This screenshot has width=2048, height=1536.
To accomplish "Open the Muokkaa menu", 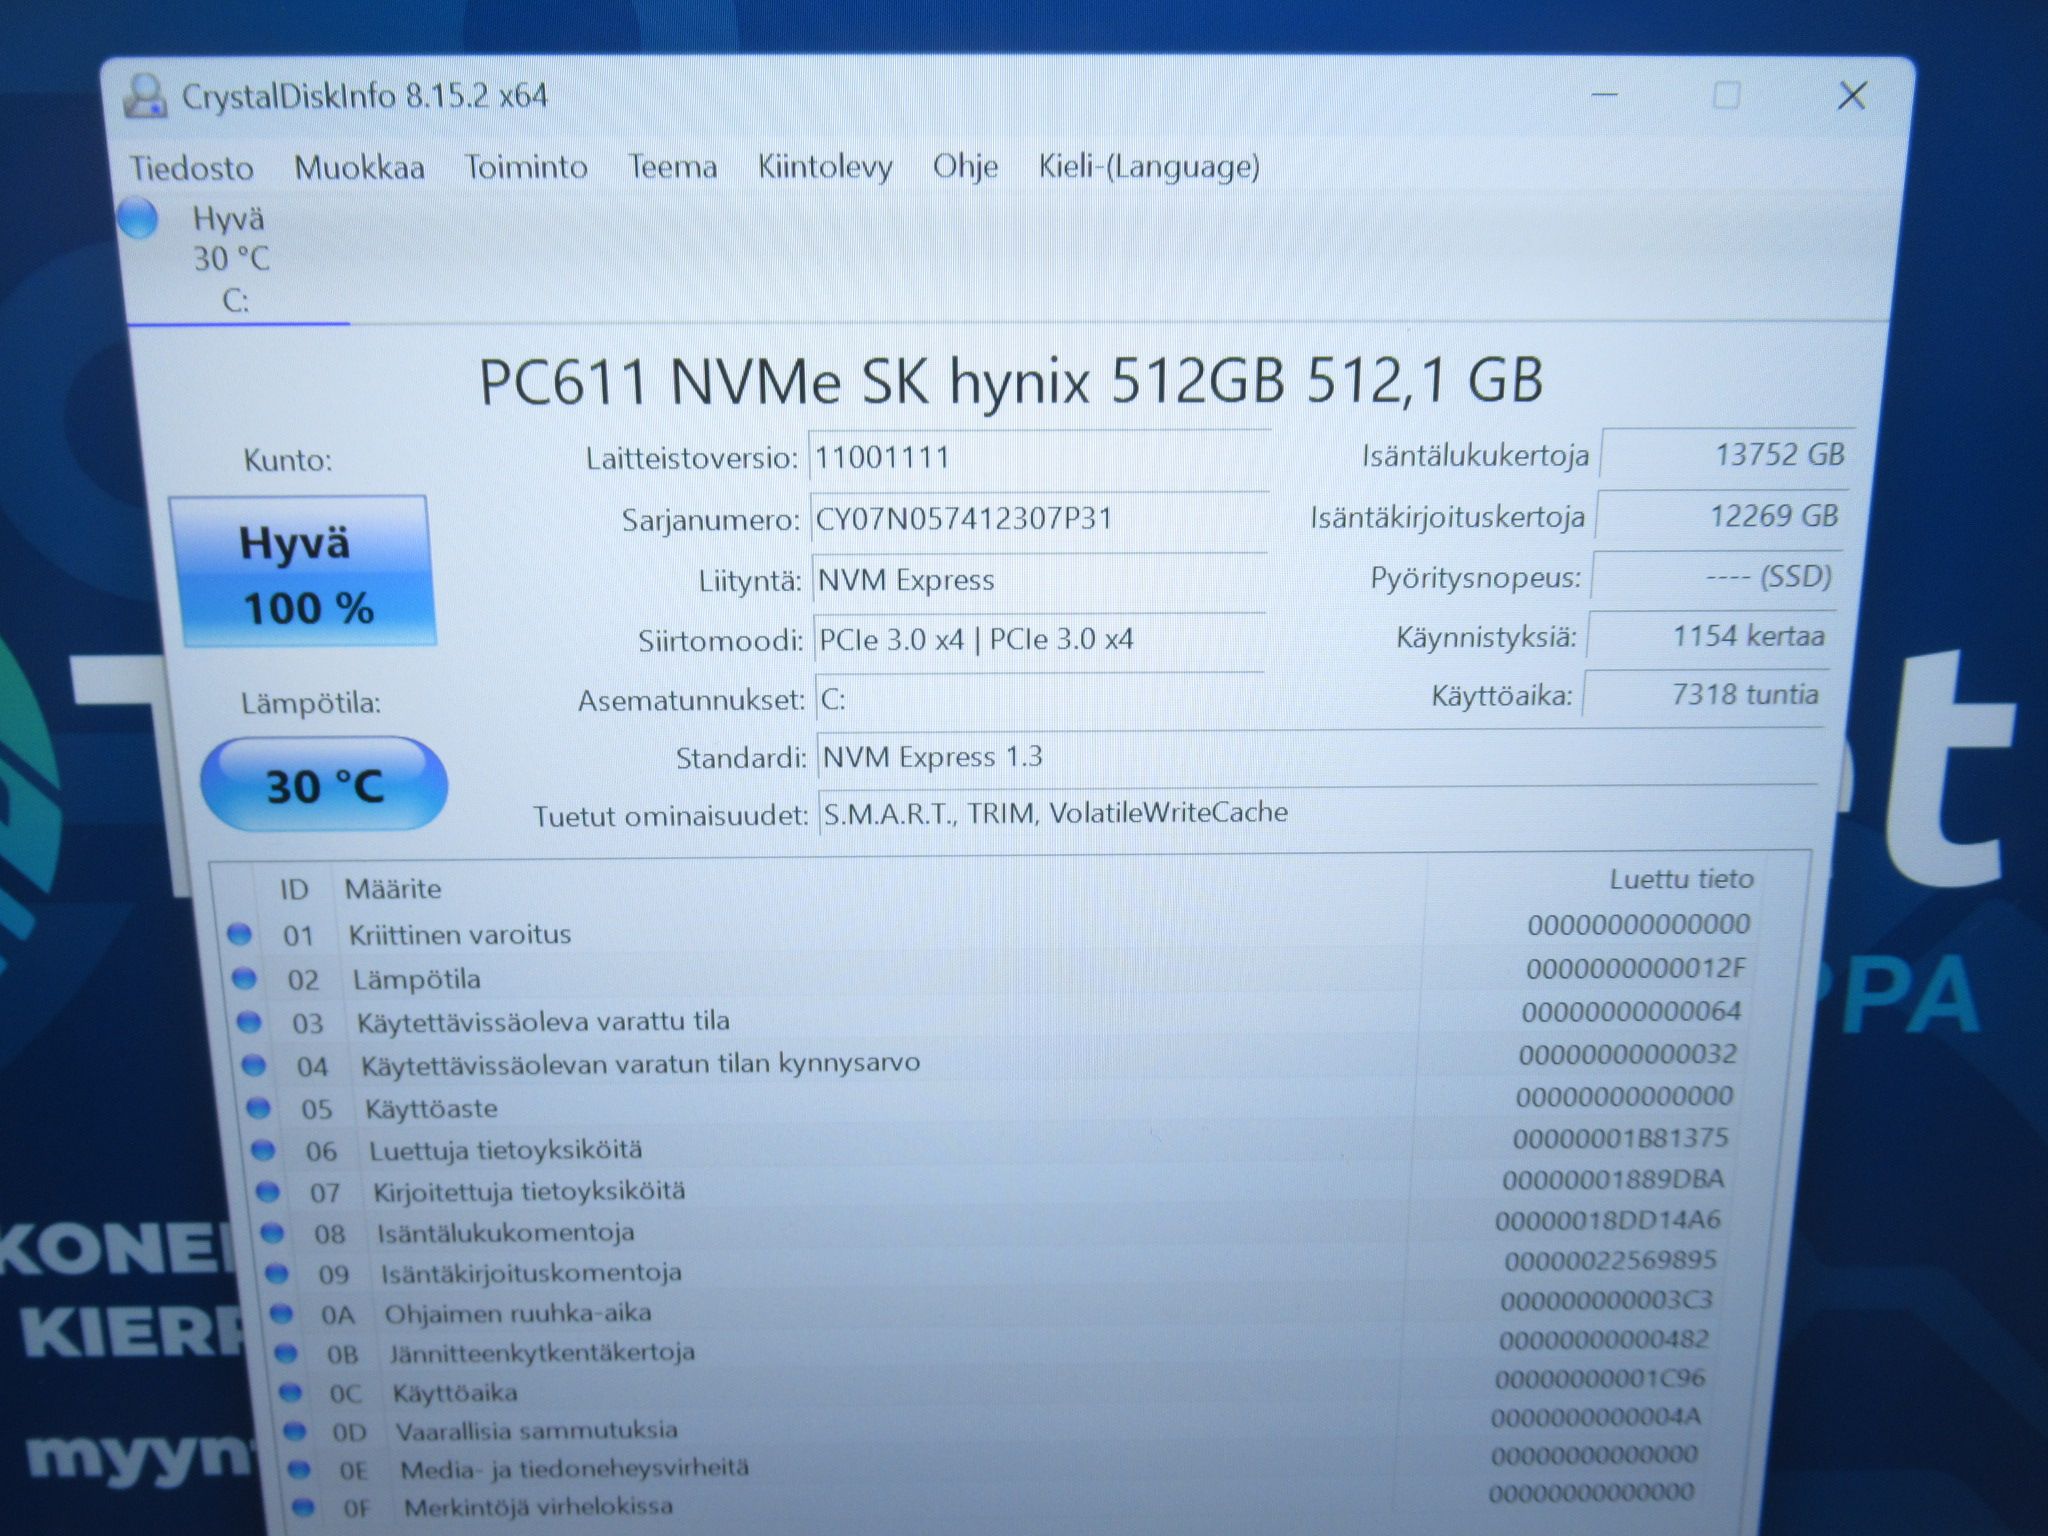I will pos(359,167).
